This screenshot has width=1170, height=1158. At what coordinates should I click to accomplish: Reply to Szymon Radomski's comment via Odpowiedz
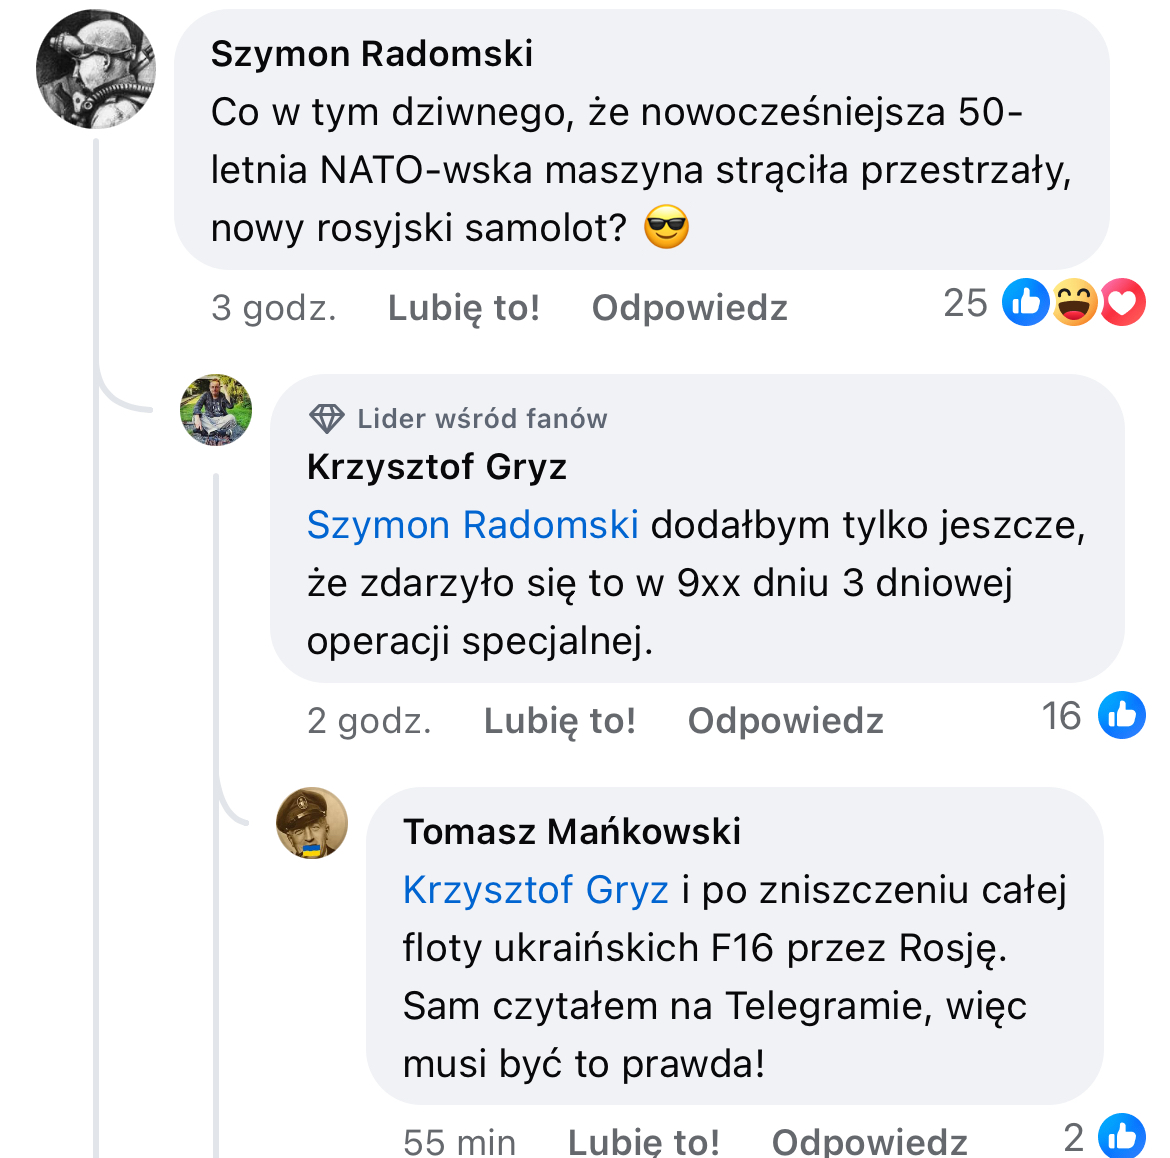[689, 308]
